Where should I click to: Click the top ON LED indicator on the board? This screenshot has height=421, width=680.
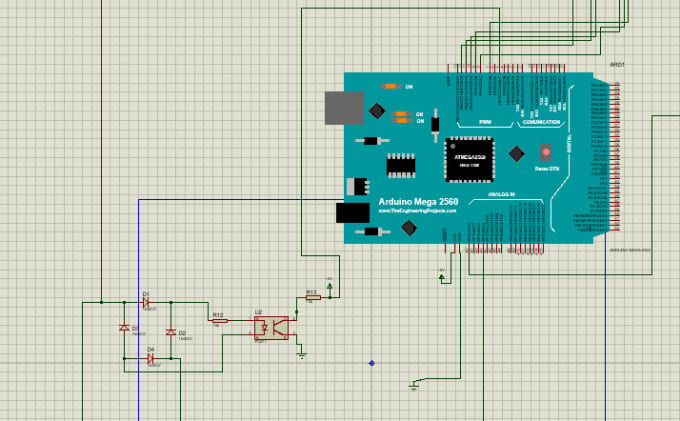pos(391,87)
